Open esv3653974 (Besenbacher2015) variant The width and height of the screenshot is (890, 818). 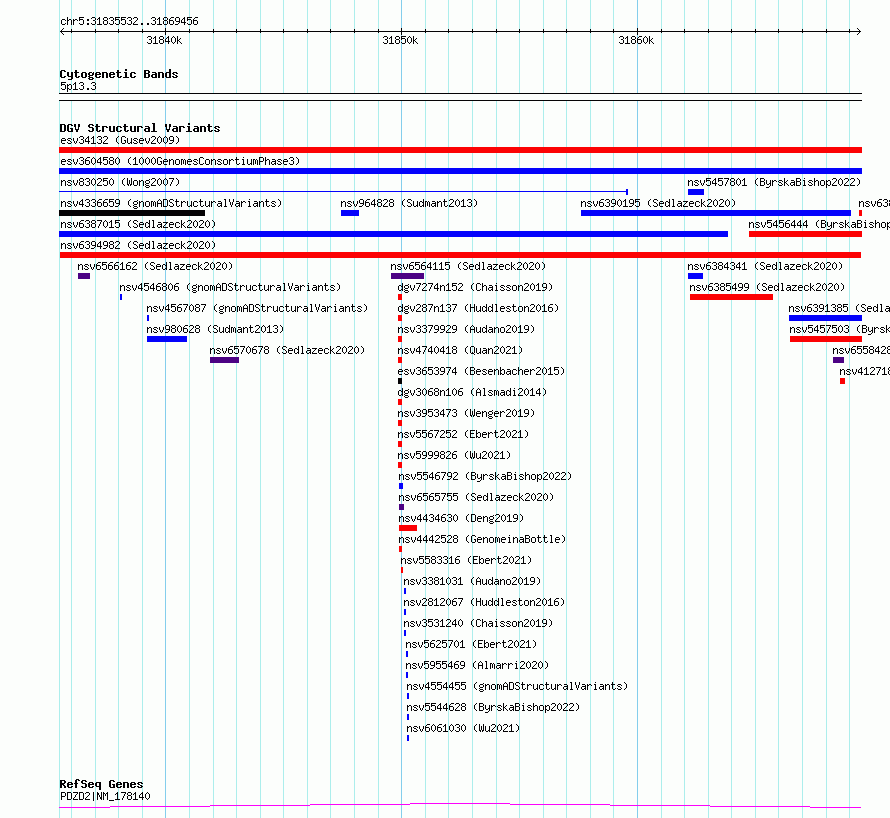[481, 371]
